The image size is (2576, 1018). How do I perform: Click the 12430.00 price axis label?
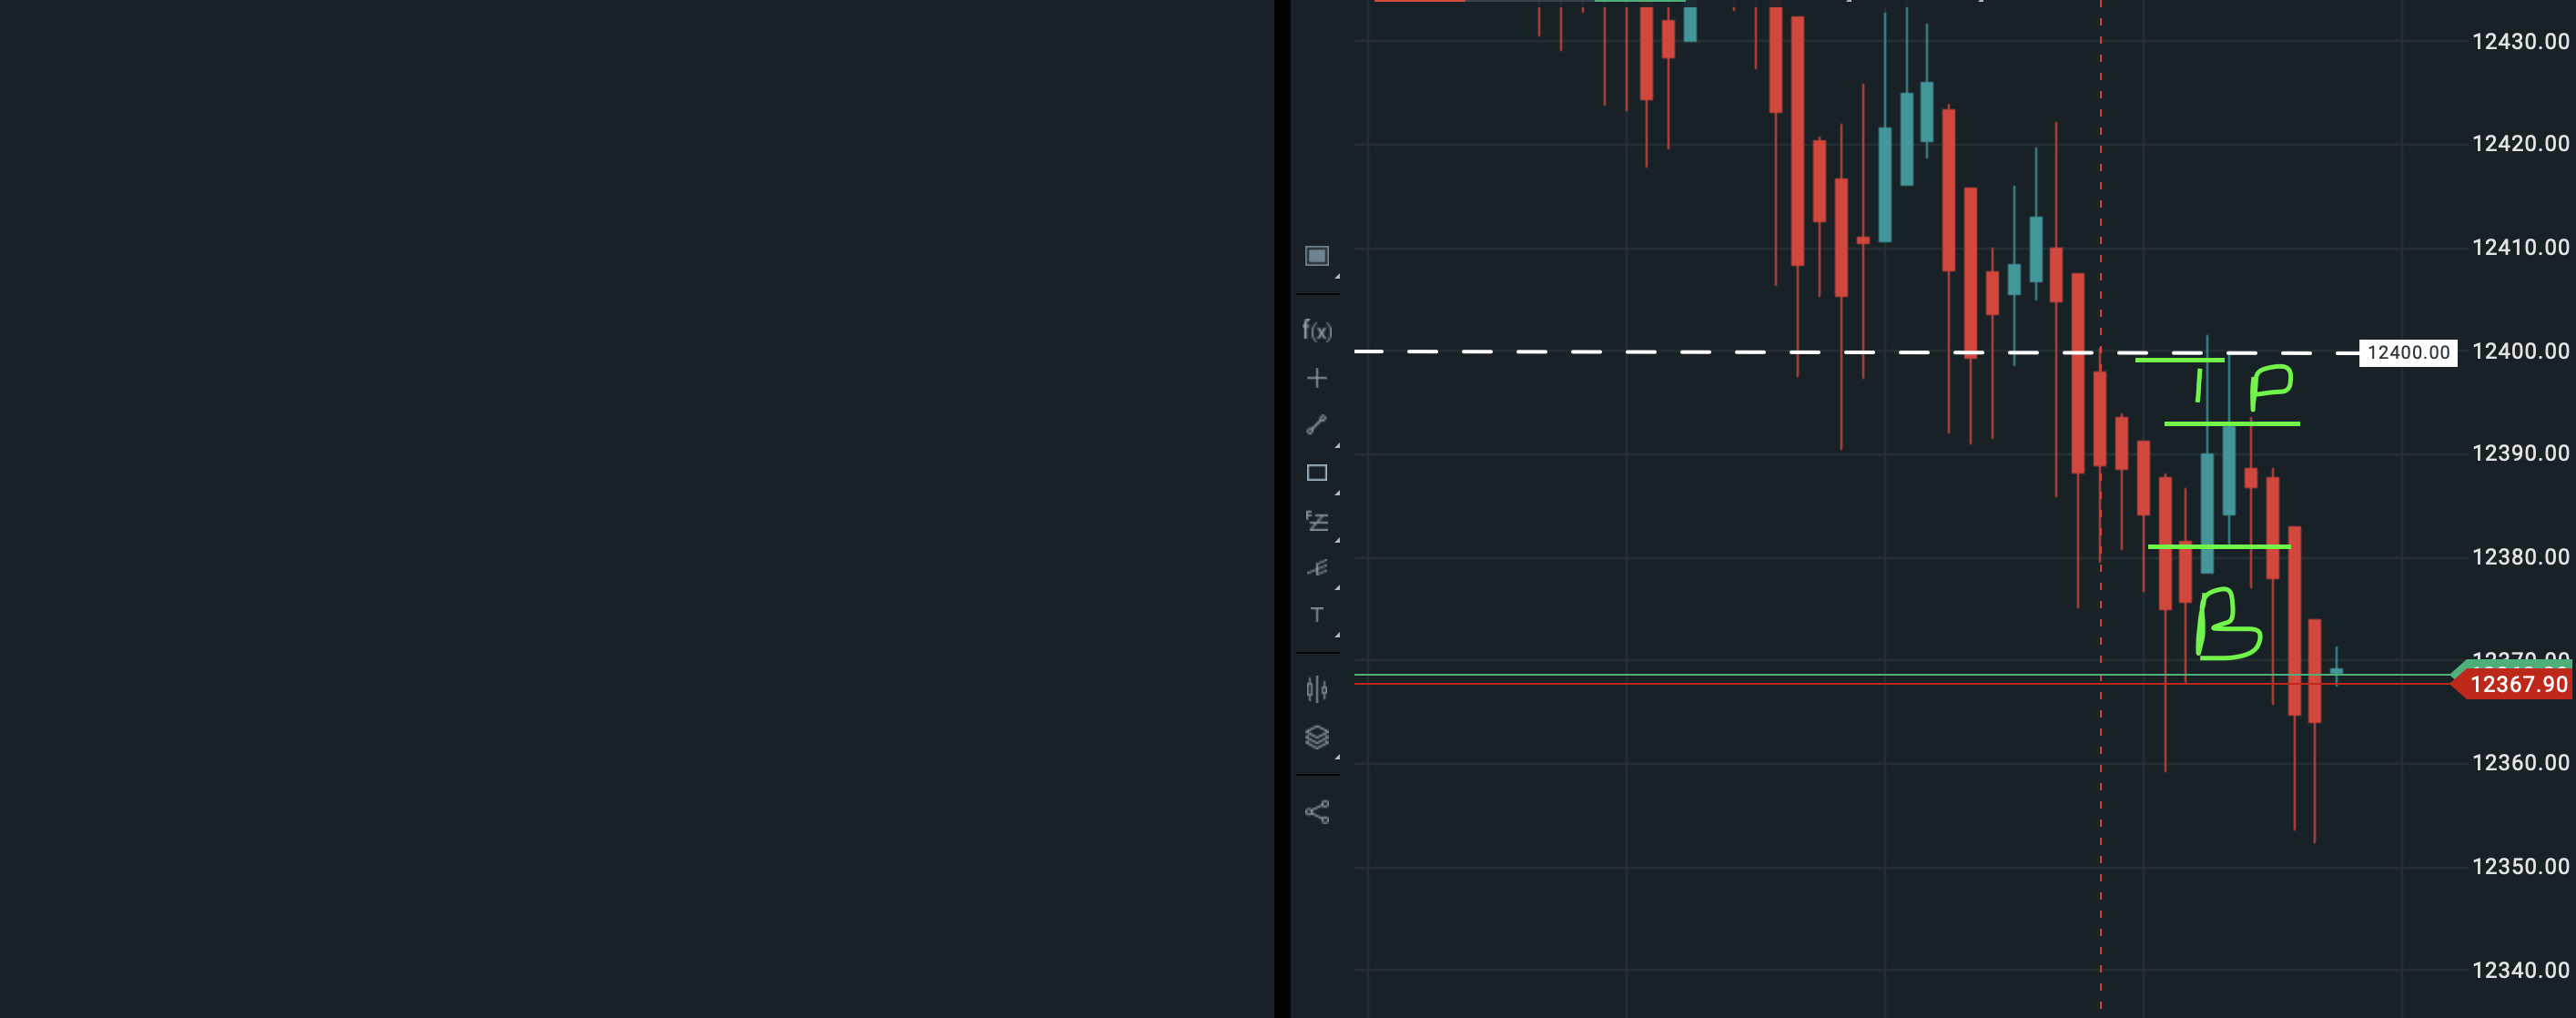[2519, 41]
